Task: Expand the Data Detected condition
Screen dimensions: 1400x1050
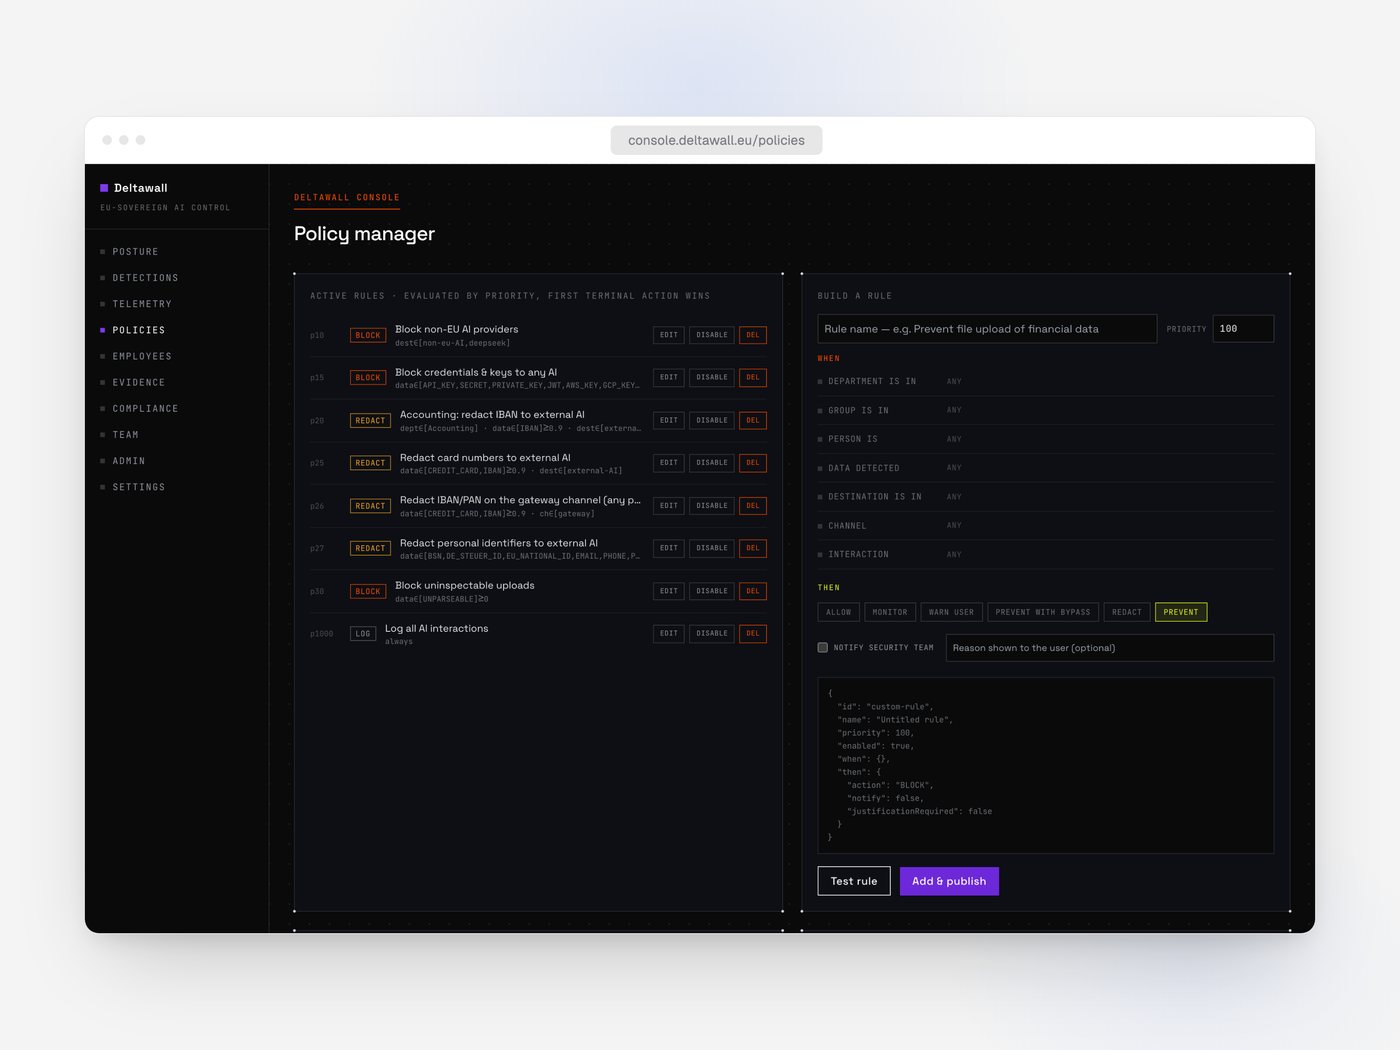Action: [1046, 468]
